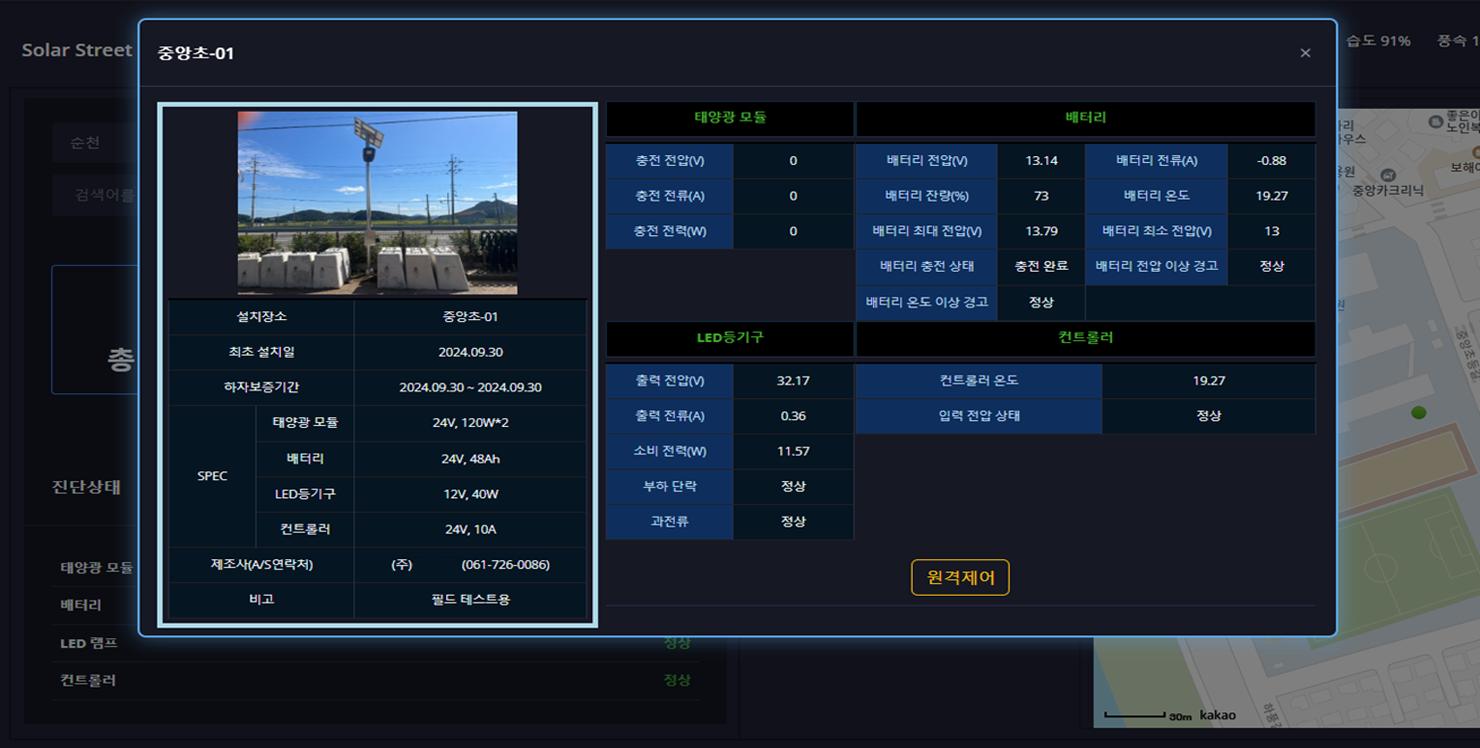Click the Solar Street page title

(77, 50)
